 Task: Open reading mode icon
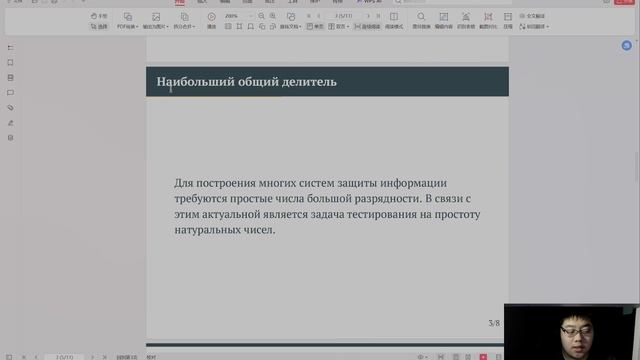click(x=394, y=17)
